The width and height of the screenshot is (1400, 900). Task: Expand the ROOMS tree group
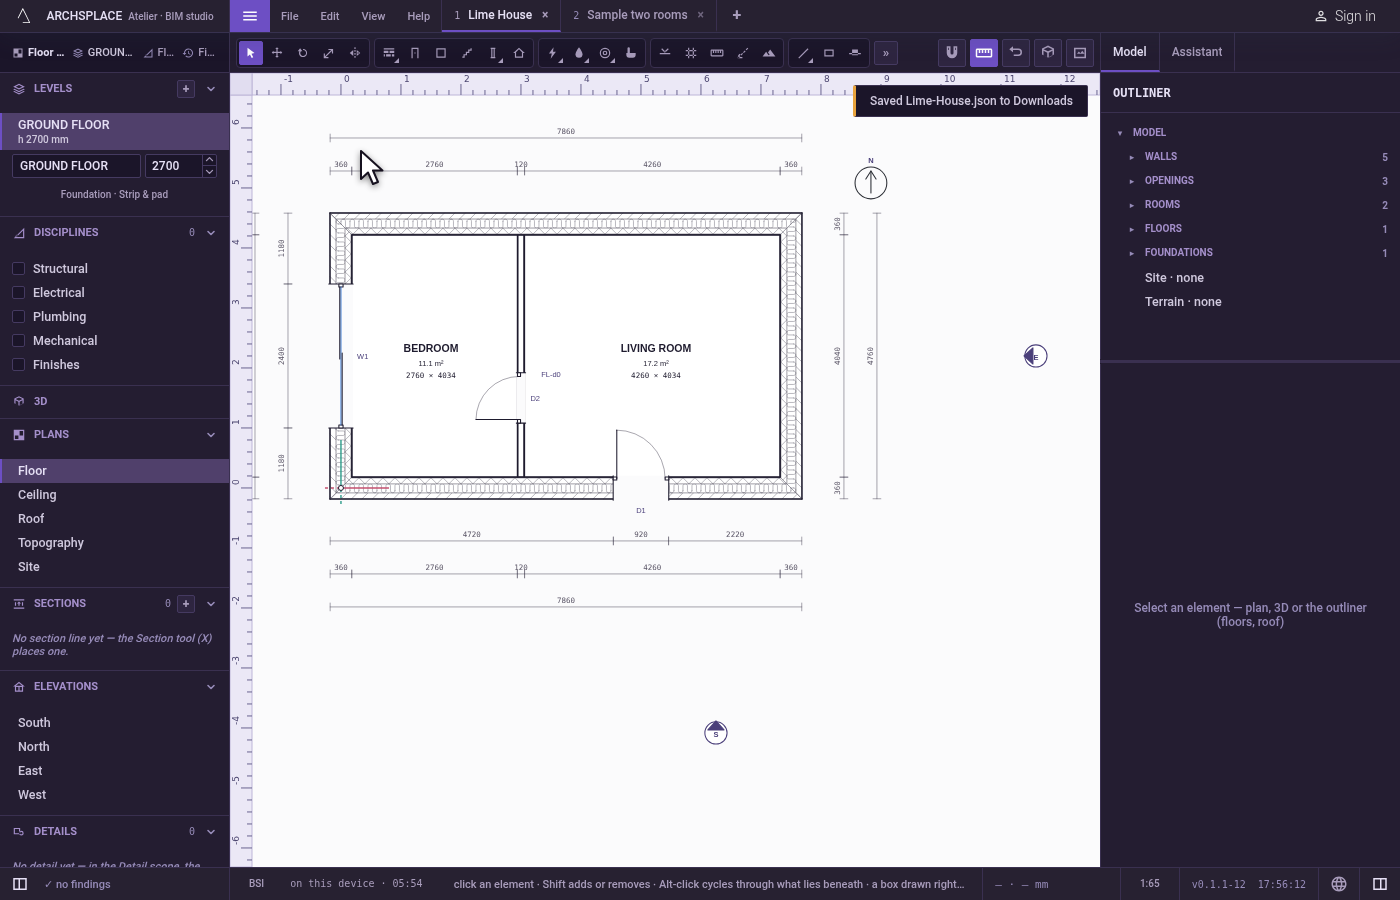pyautogui.click(x=1132, y=205)
